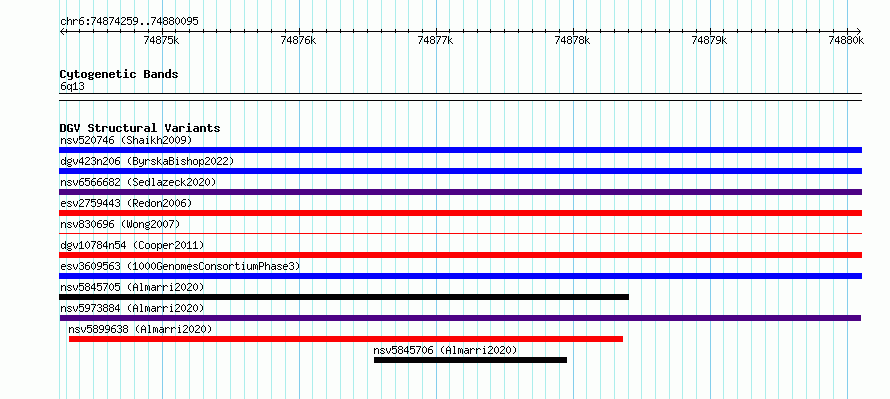The image size is (890, 399).
Task: Open nsv5845705 (Almarri2020) variant label
Action: point(132,287)
